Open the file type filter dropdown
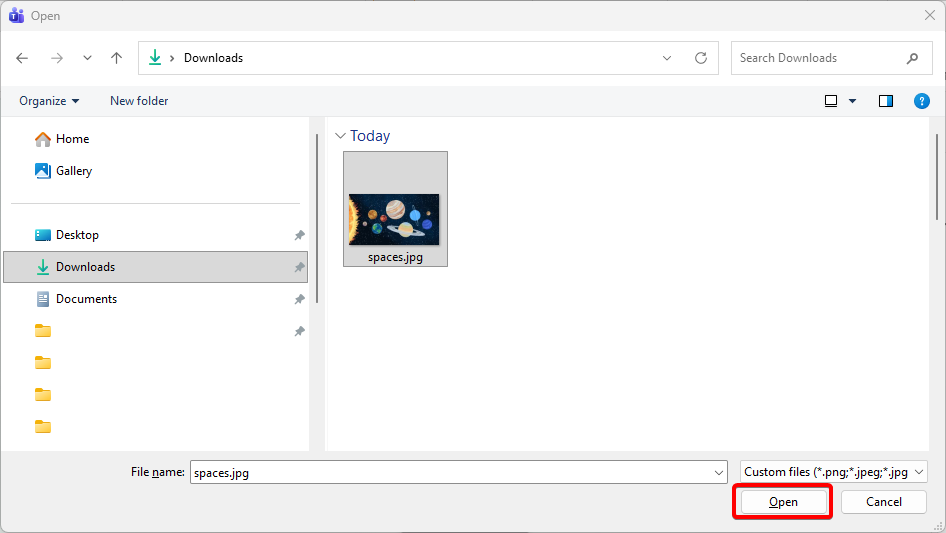The width and height of the screenshot is (946, 533). [x=834, y=472]
